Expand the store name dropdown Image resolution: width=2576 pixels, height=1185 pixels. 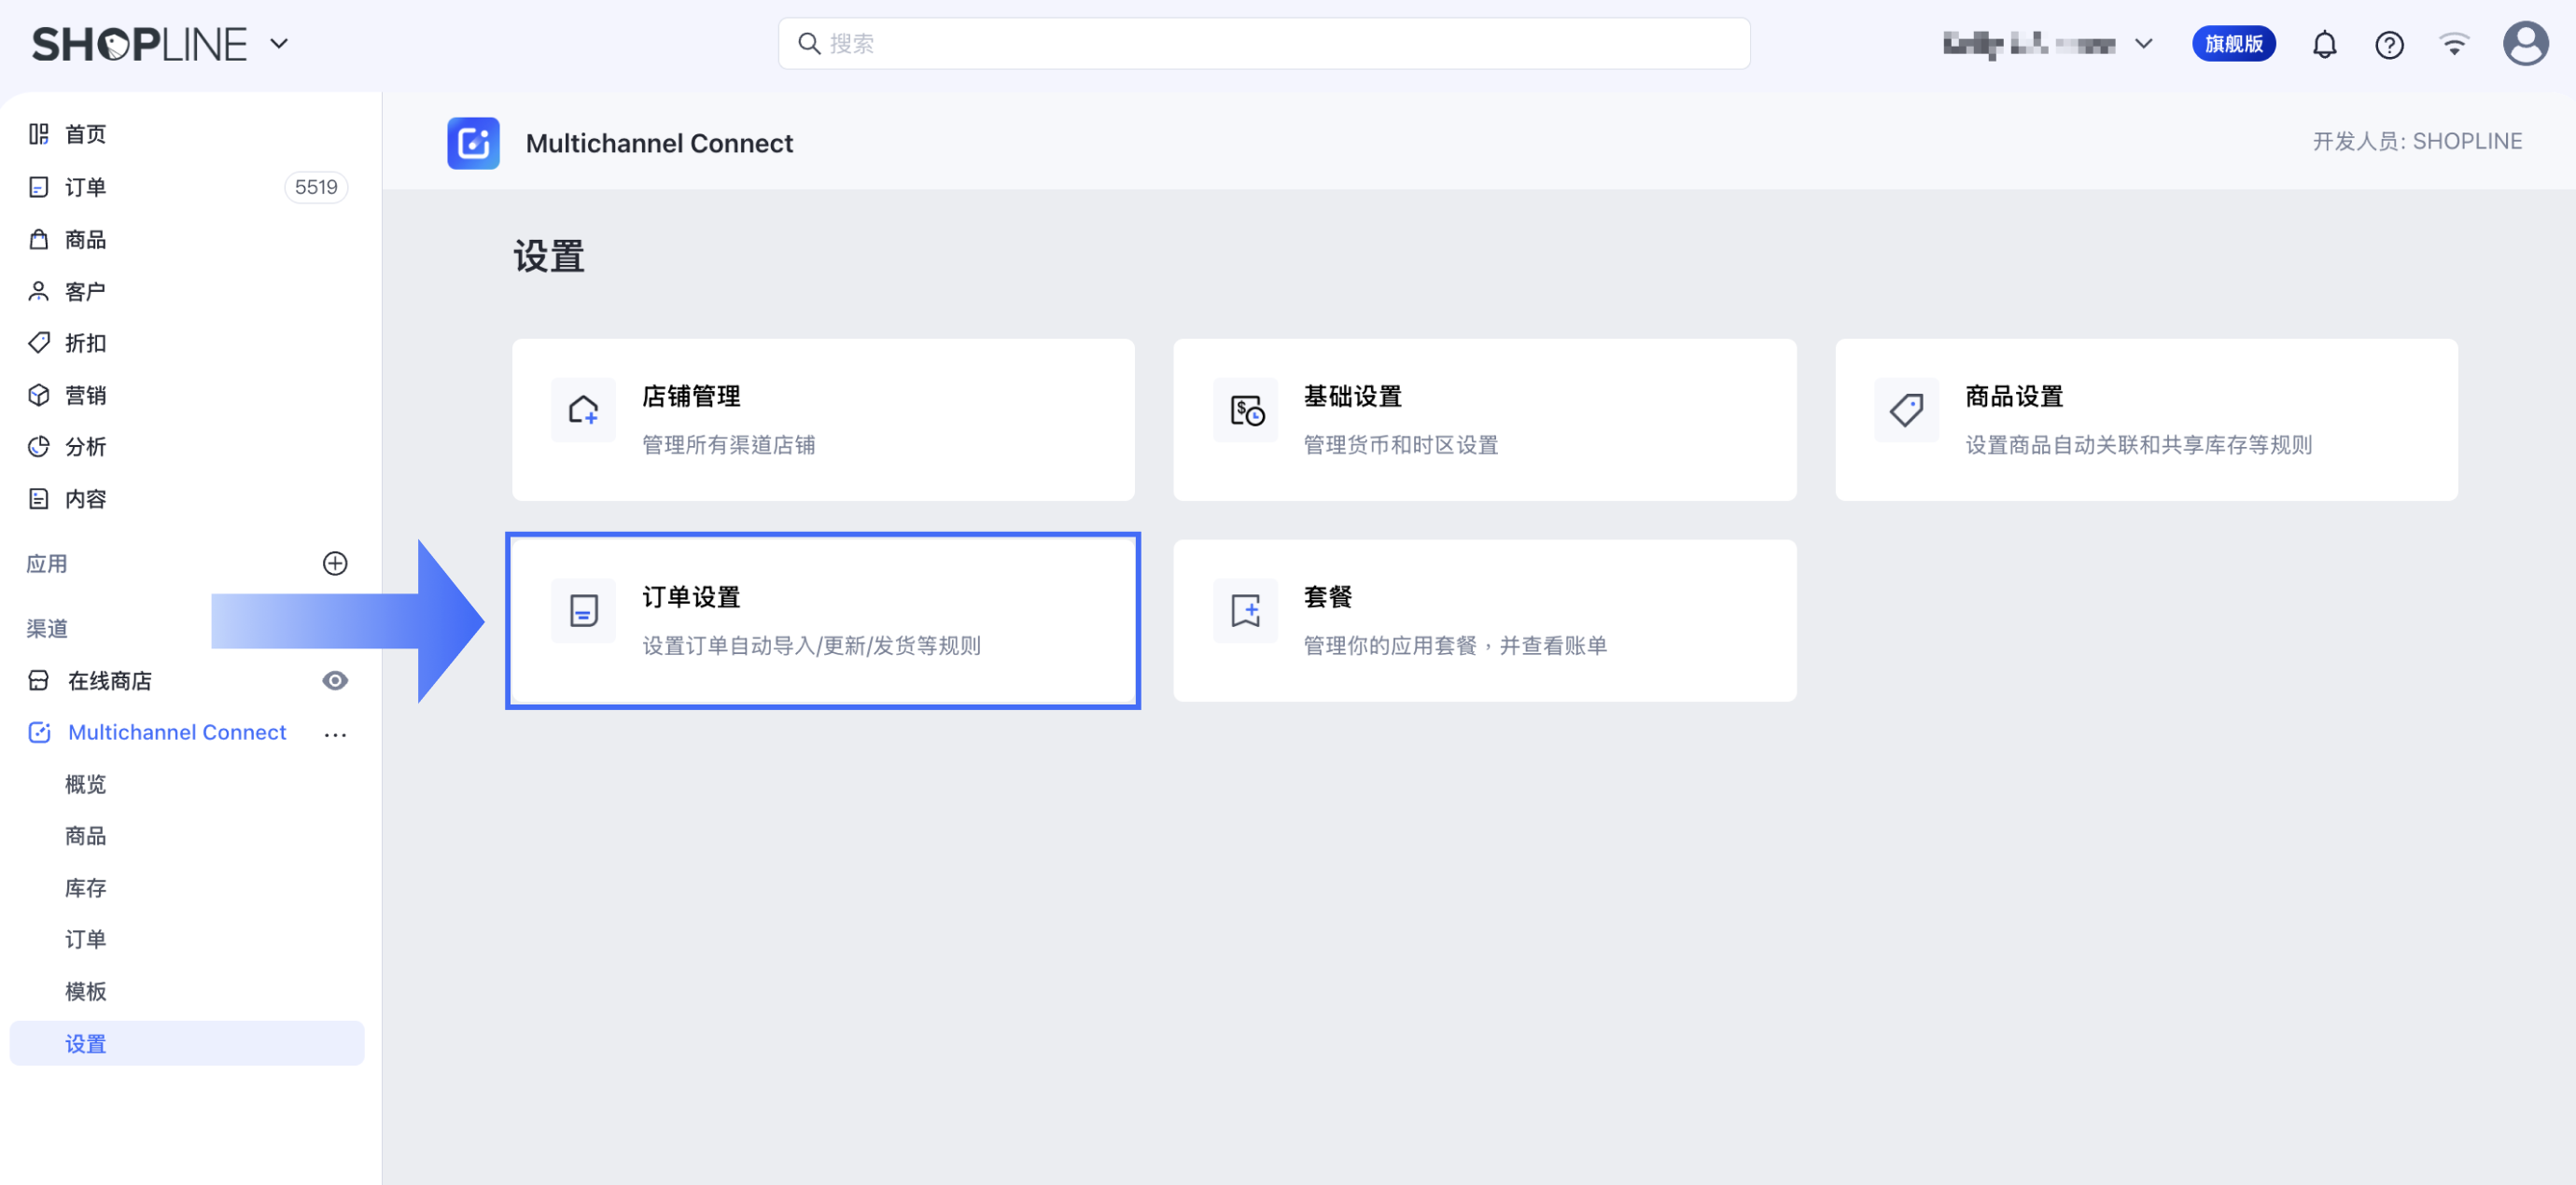tap(2142, 44)
